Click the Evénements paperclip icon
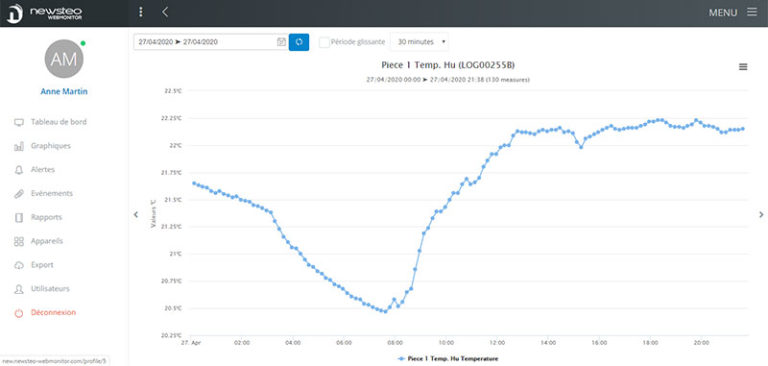The height and width of the screenshot is (366, 768). point(19,194)
